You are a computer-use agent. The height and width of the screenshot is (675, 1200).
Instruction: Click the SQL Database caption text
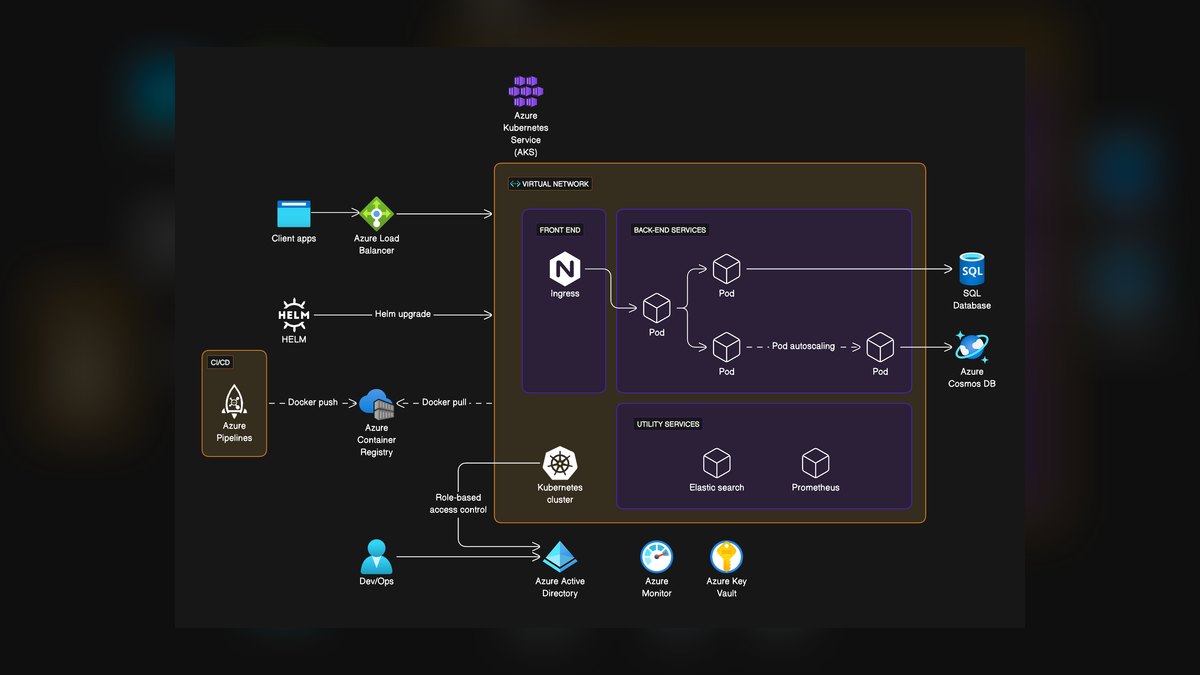tap(972, 300)
